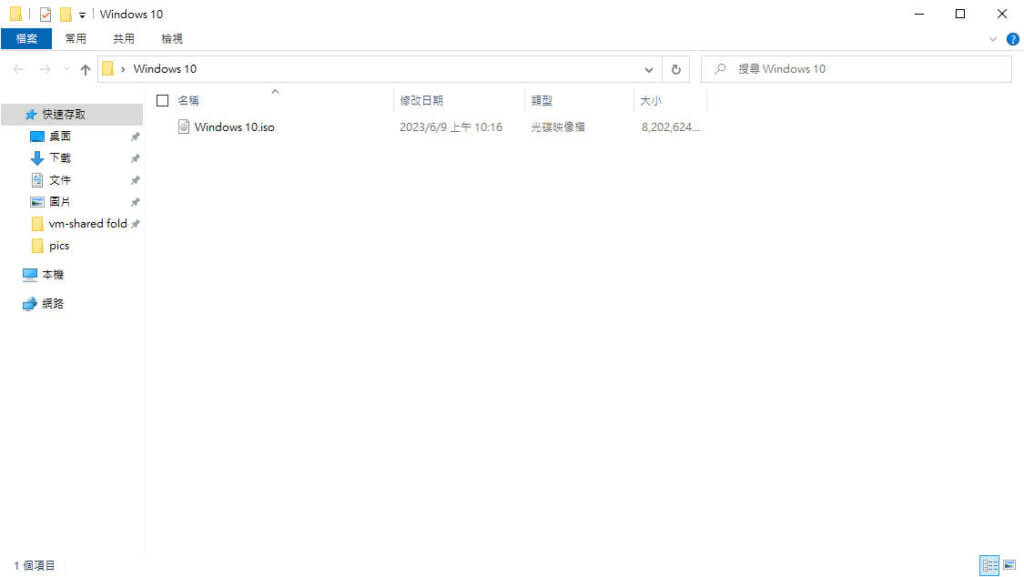The height and width of the screenshot is (577, 1024).
Task: Click the search Windows 10 input field
Action: (856, 69)
